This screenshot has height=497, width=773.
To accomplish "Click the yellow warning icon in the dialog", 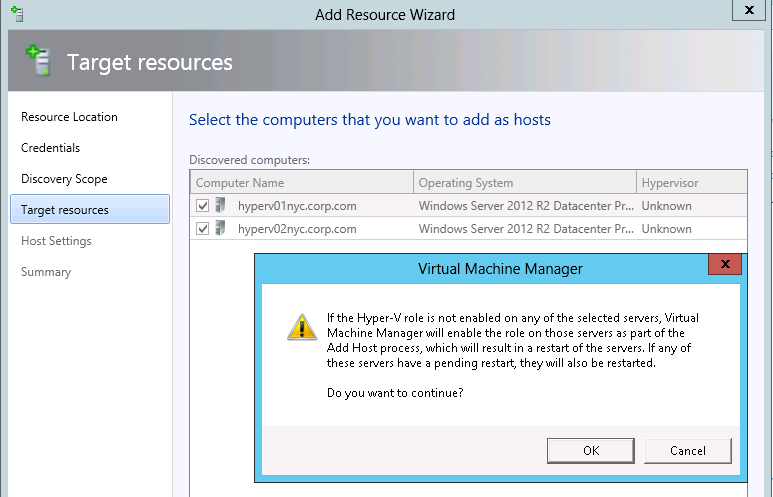I will [302, 327].
